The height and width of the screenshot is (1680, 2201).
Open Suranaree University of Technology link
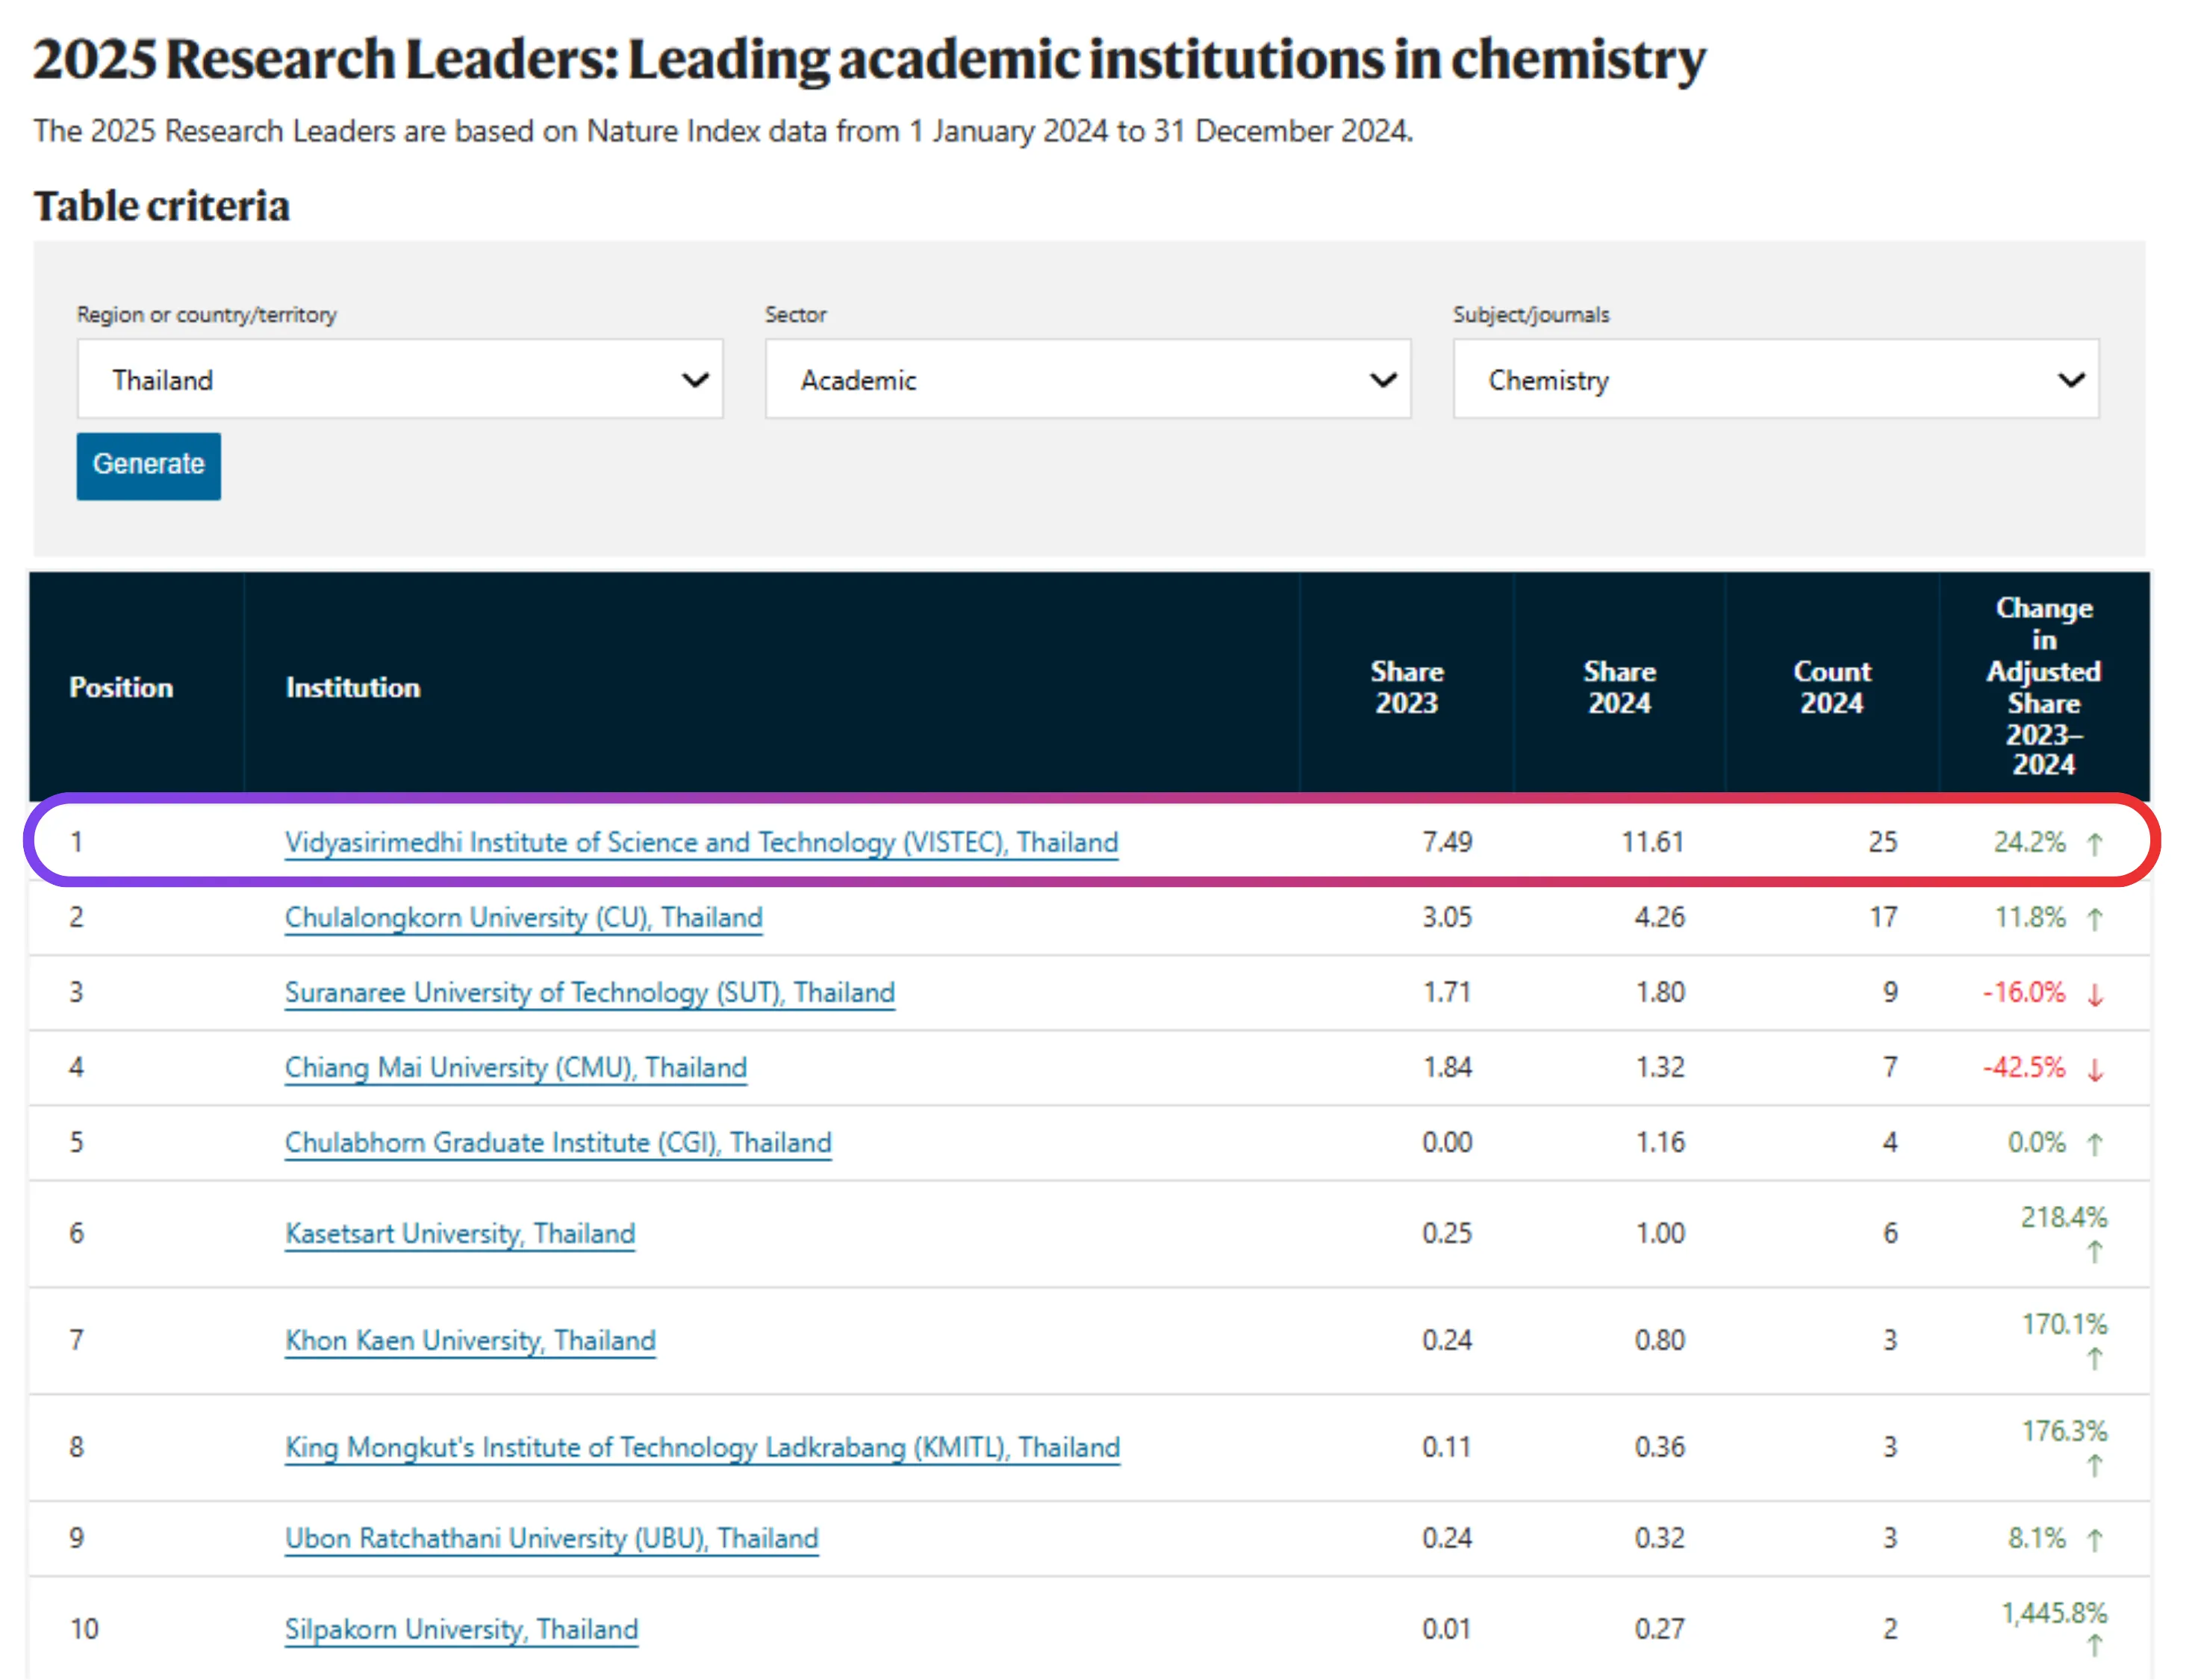pos(589,992)
